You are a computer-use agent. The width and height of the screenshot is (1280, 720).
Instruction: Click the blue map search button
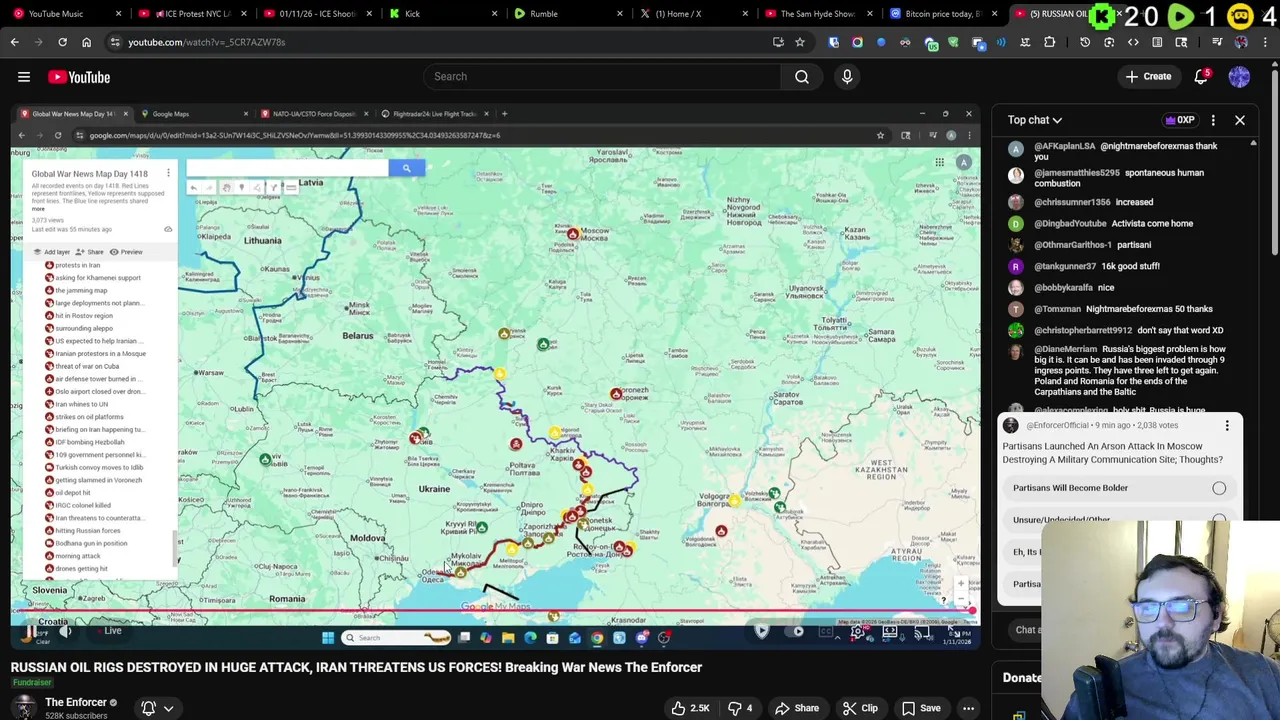406,168
